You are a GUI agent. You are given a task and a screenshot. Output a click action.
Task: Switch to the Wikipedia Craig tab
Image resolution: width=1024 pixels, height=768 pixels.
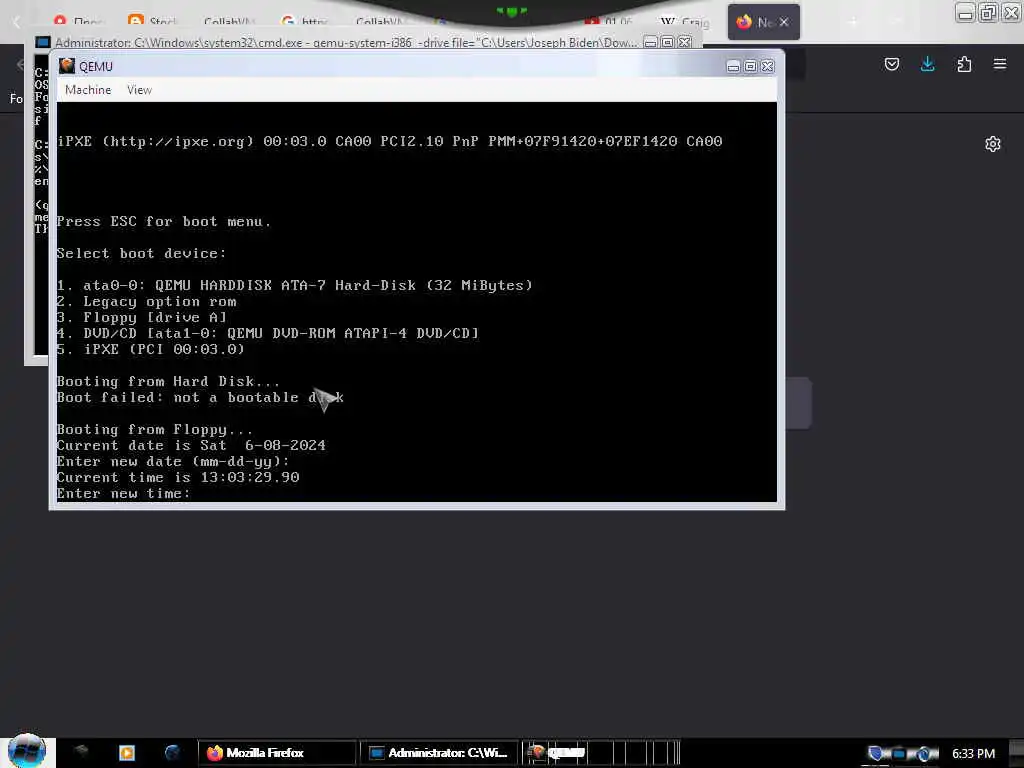tap(684, 22)
